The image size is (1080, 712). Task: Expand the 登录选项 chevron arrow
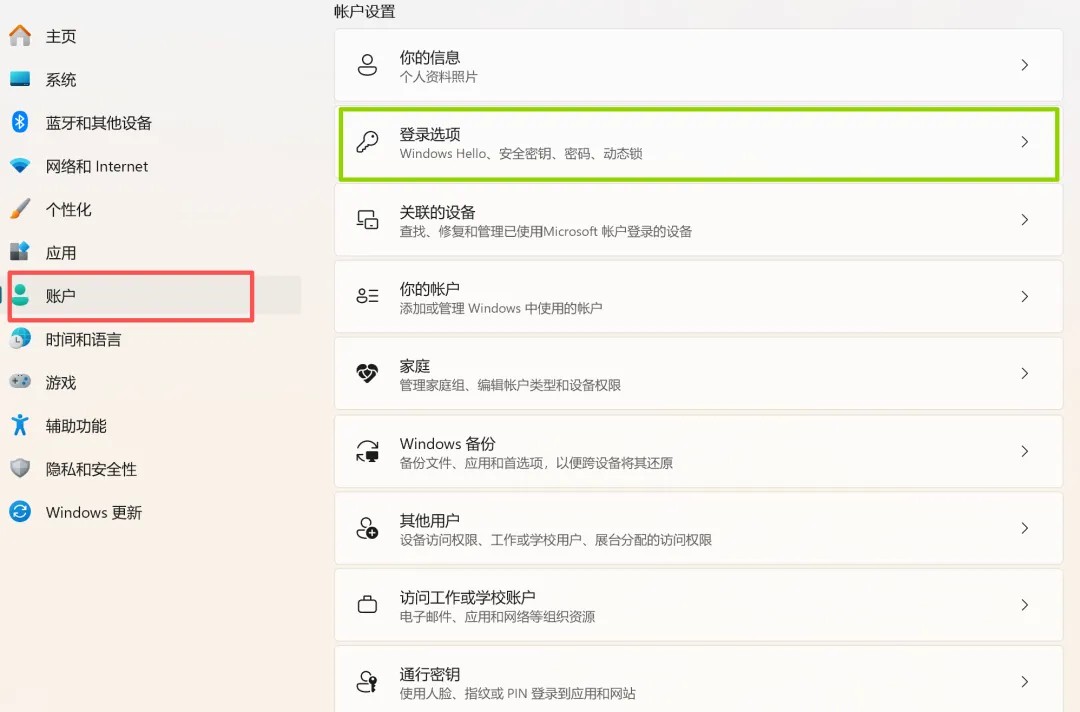click(x=1025, y=142)
